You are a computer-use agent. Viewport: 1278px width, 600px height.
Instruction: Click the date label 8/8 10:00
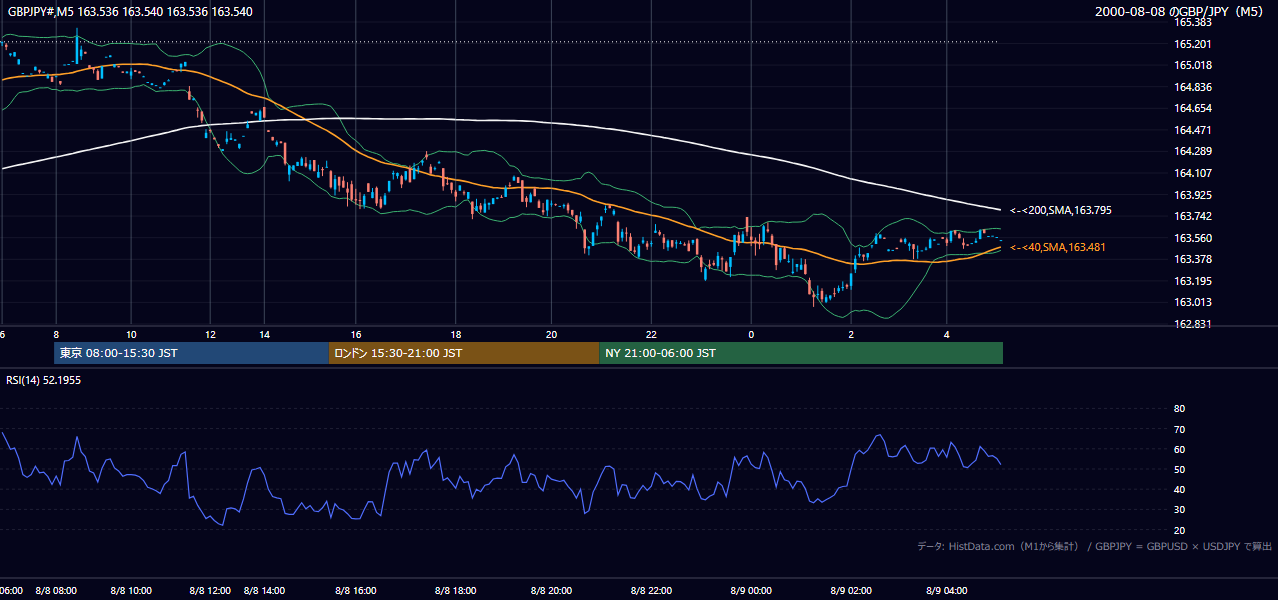[x=131, y=591]
